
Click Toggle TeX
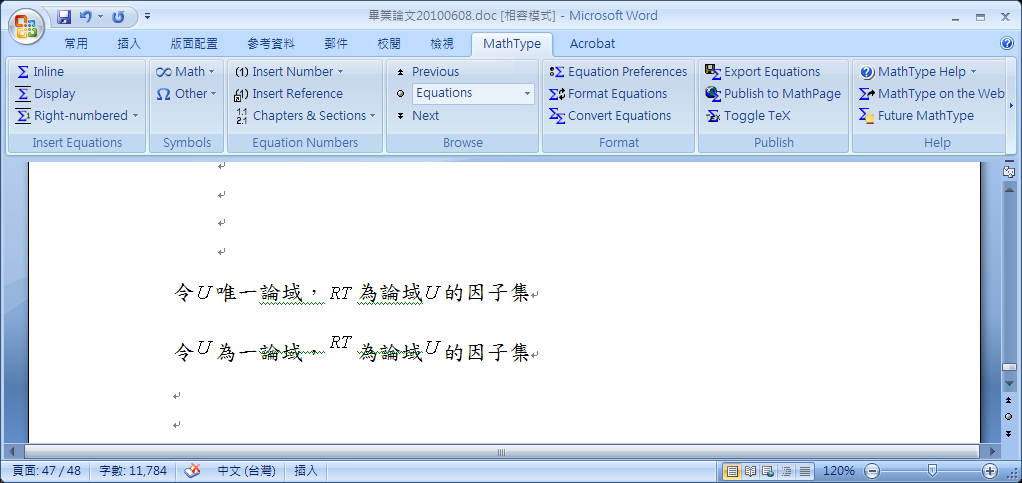tap(748, 116)
